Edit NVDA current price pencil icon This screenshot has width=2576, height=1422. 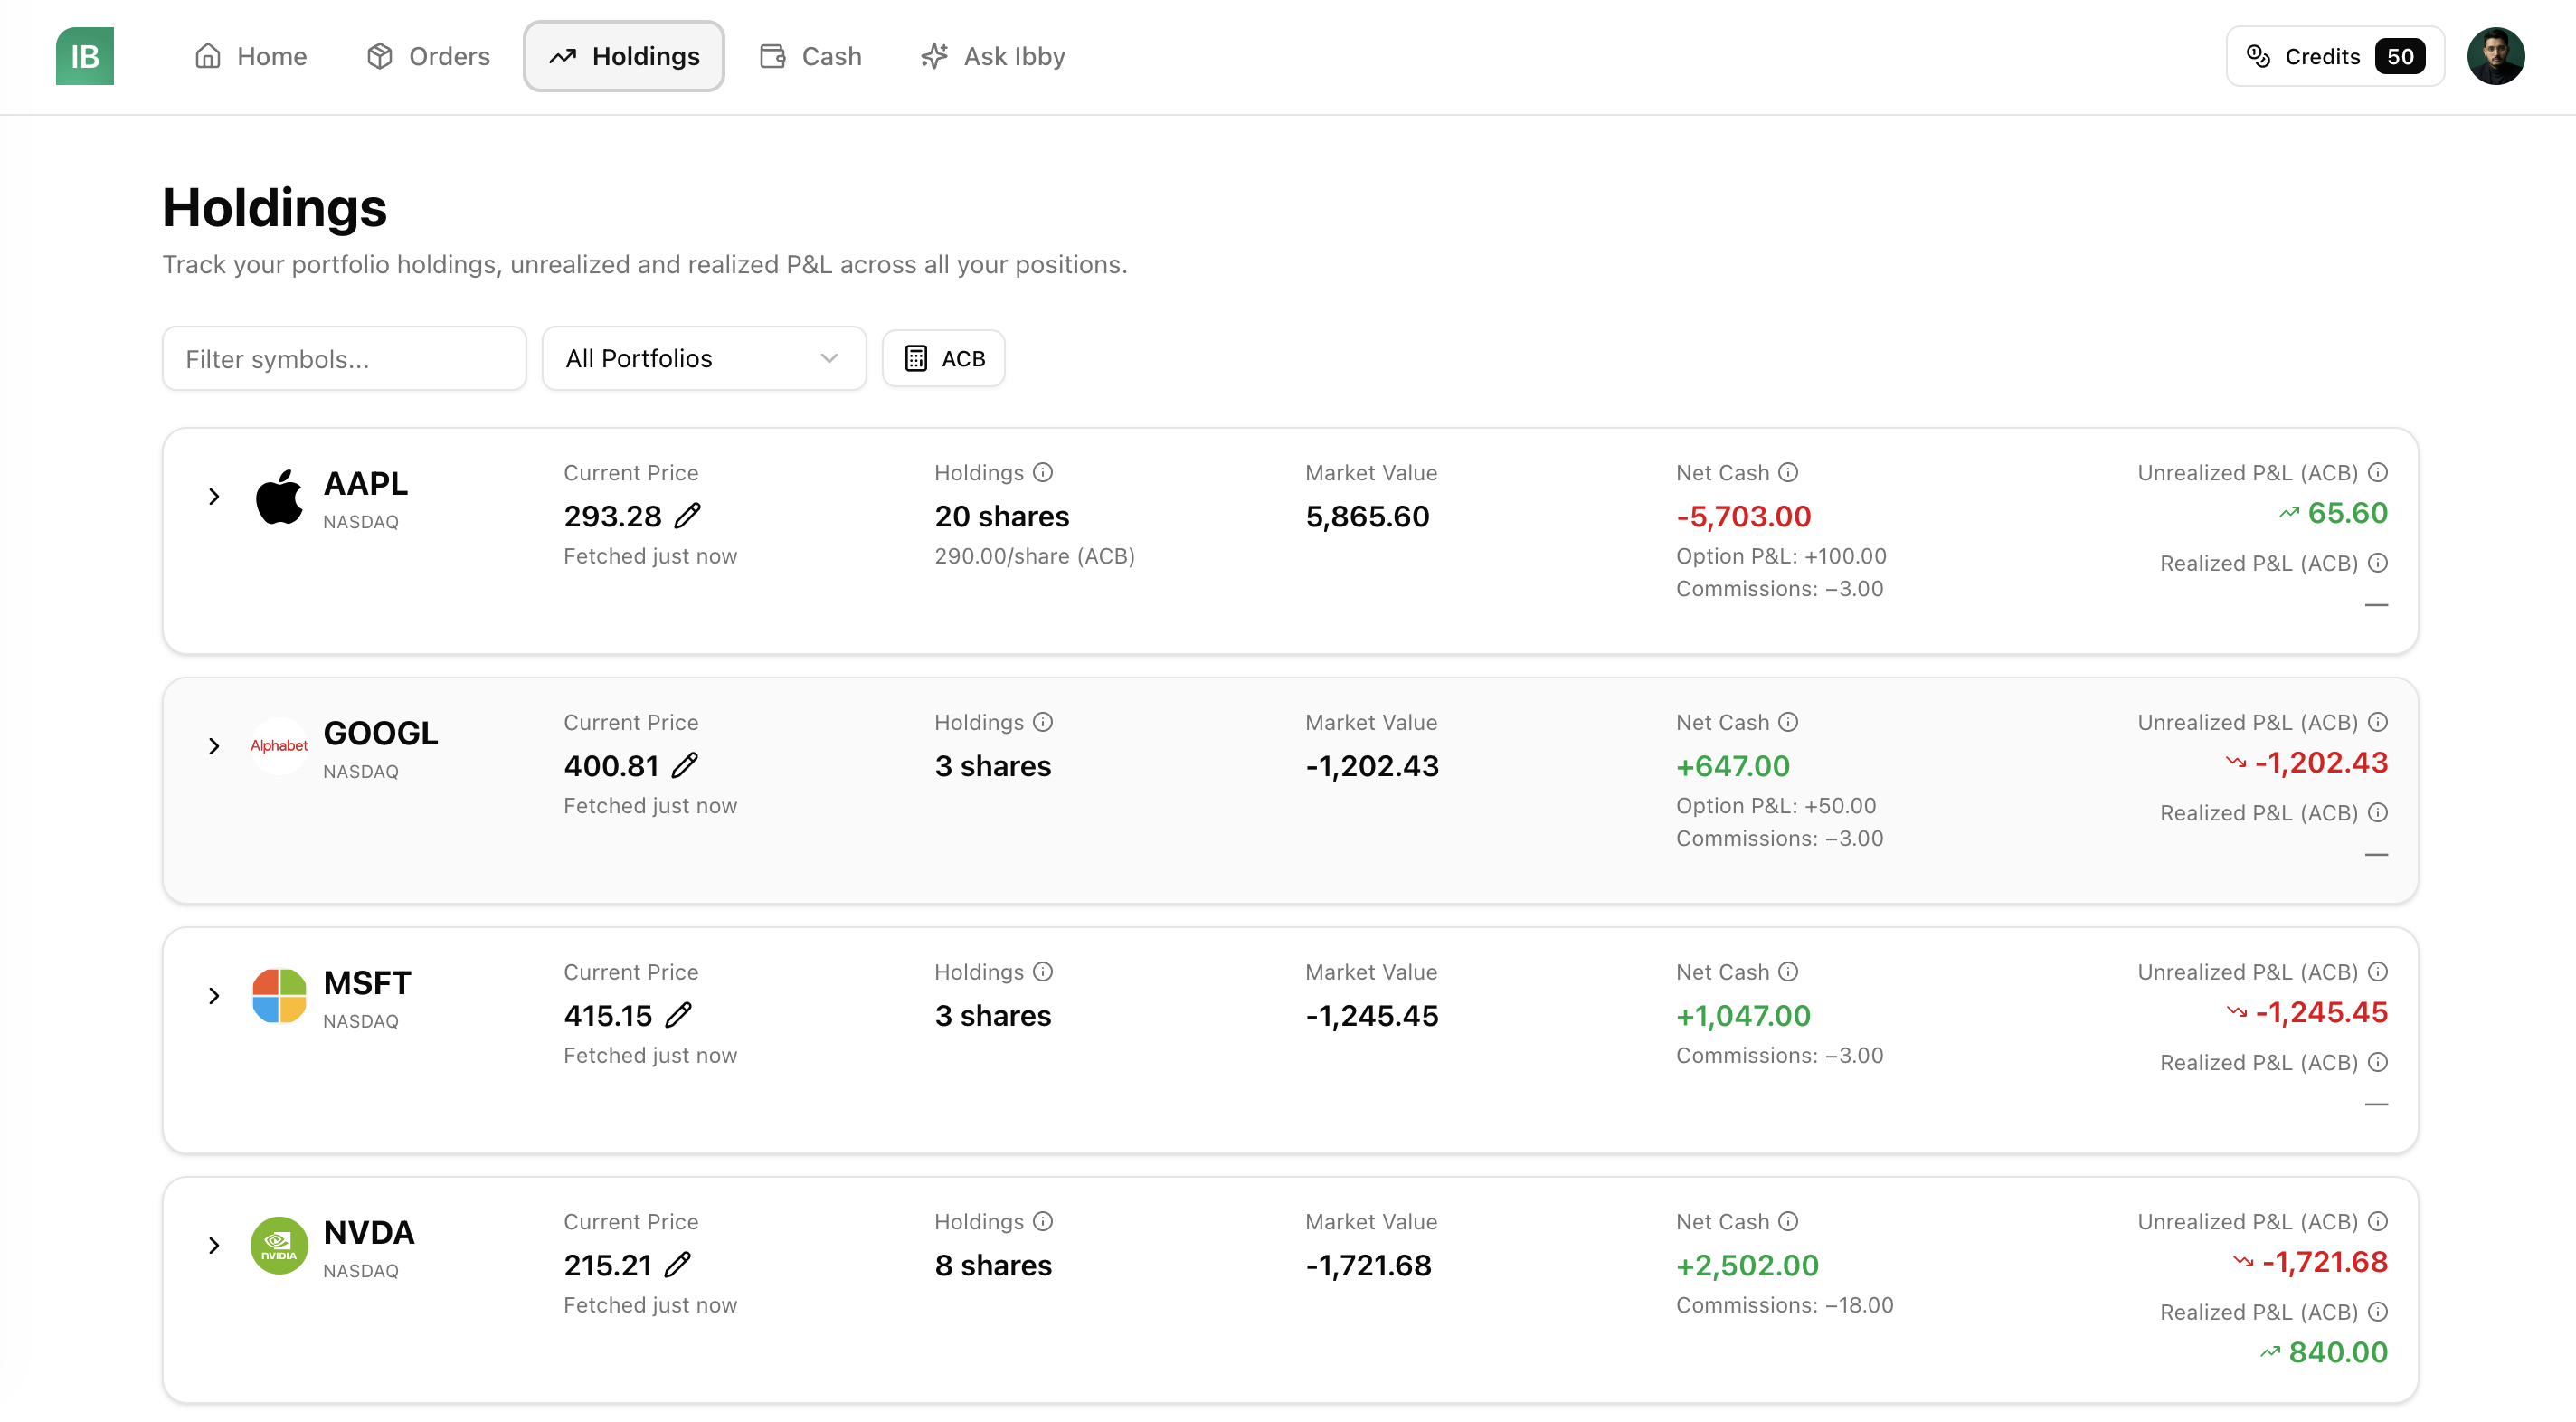(x=677, y=1265)
